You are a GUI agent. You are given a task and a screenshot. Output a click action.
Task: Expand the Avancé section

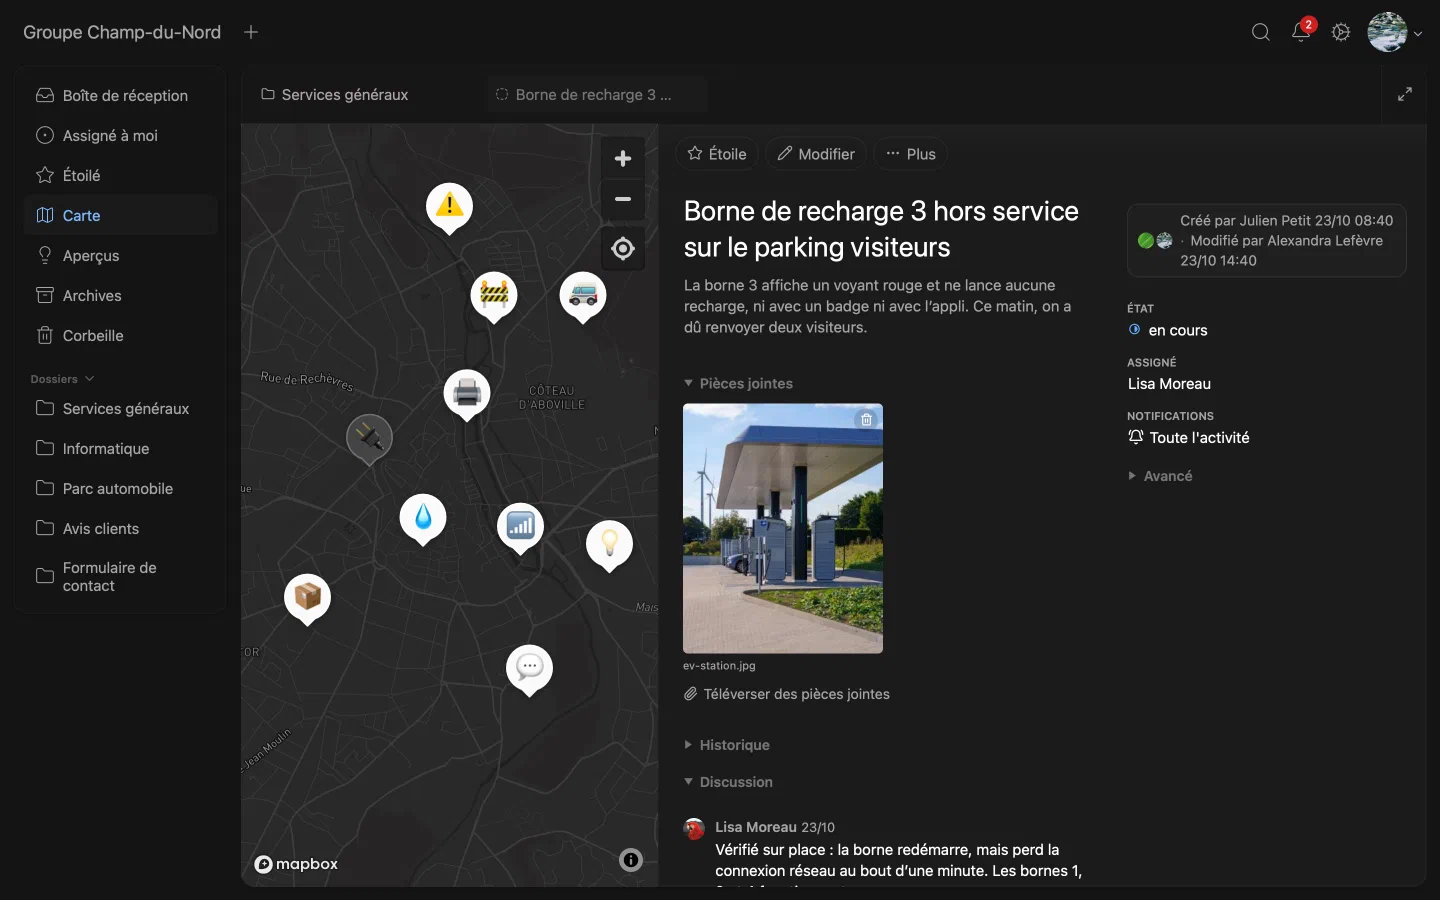pos(1160,476)
